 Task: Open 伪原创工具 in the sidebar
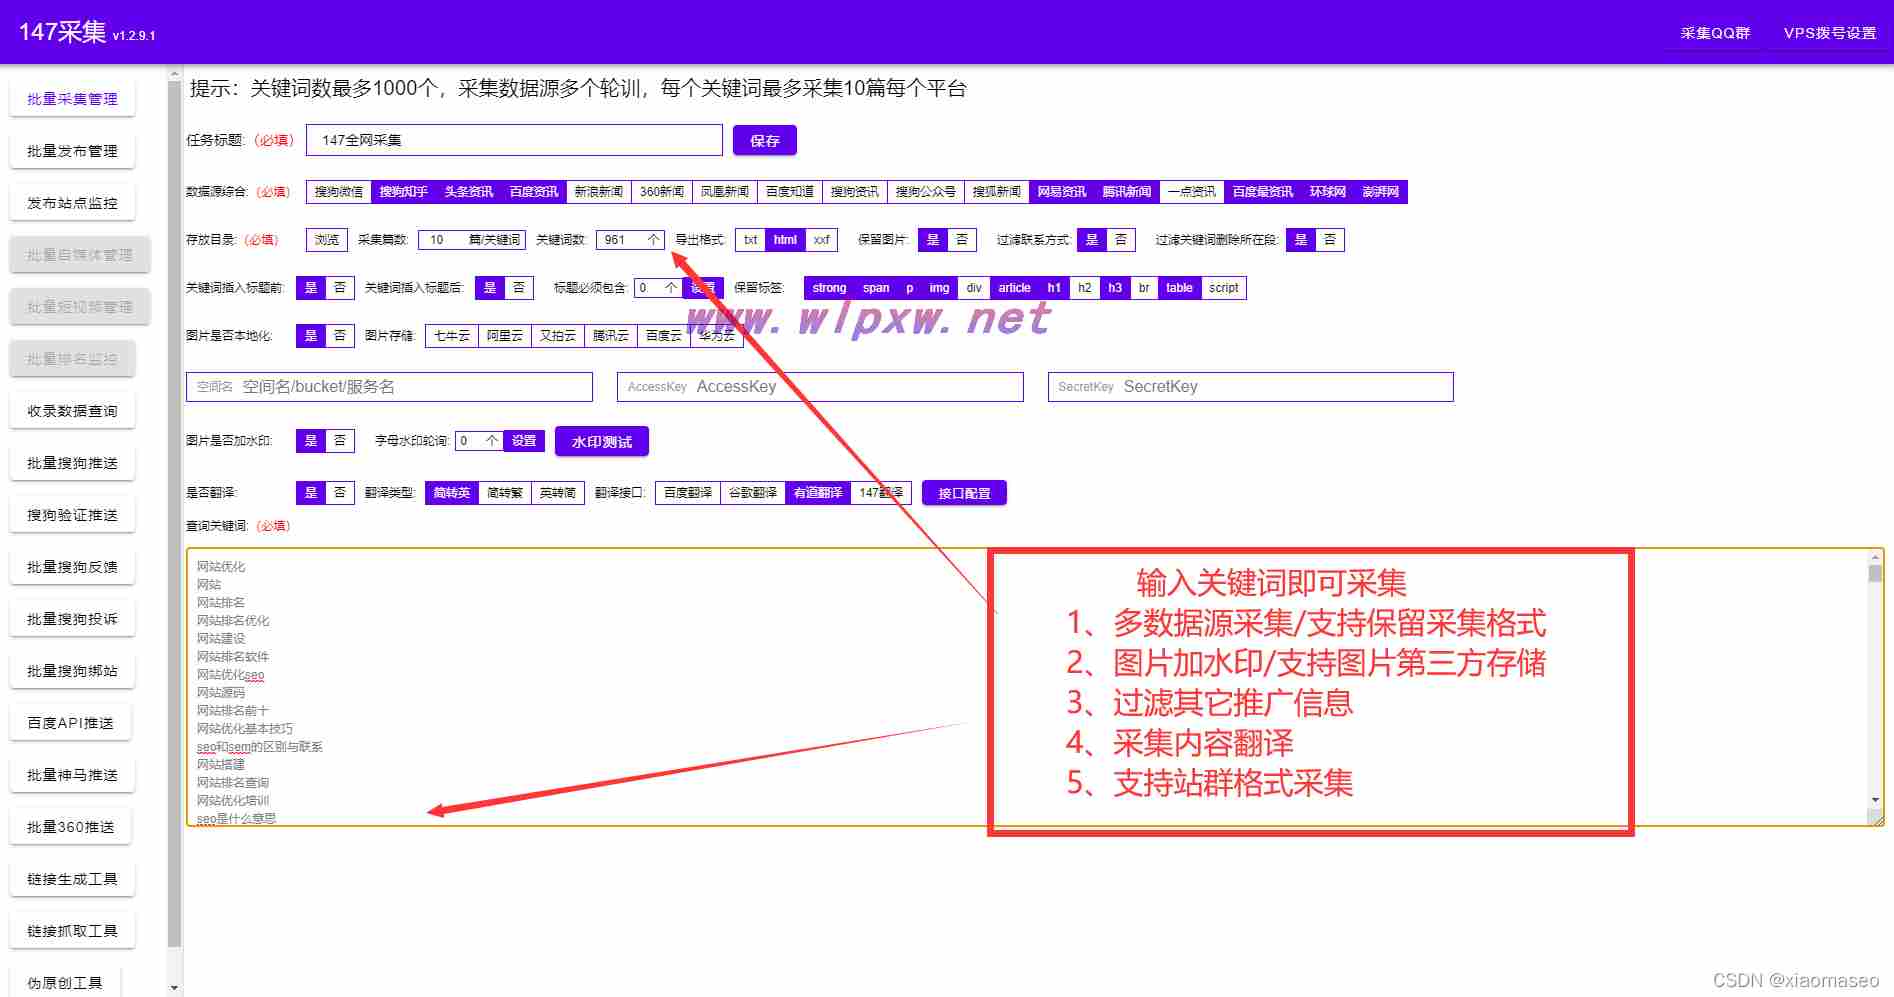[65, 982]
